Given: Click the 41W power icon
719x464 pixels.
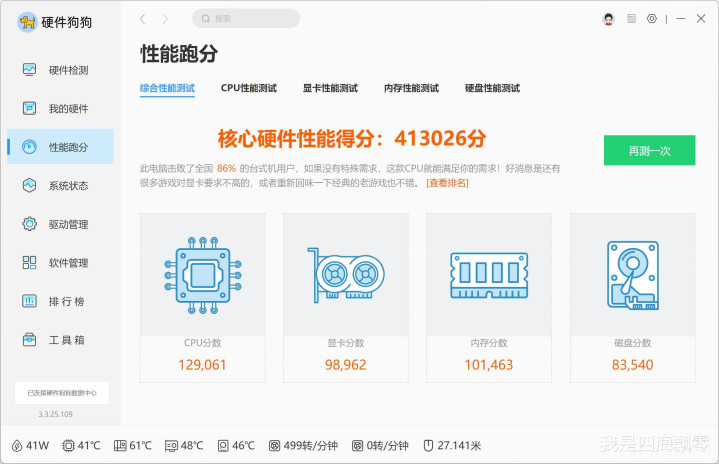Looking at the screenshot, I should [x=17, y=446].
